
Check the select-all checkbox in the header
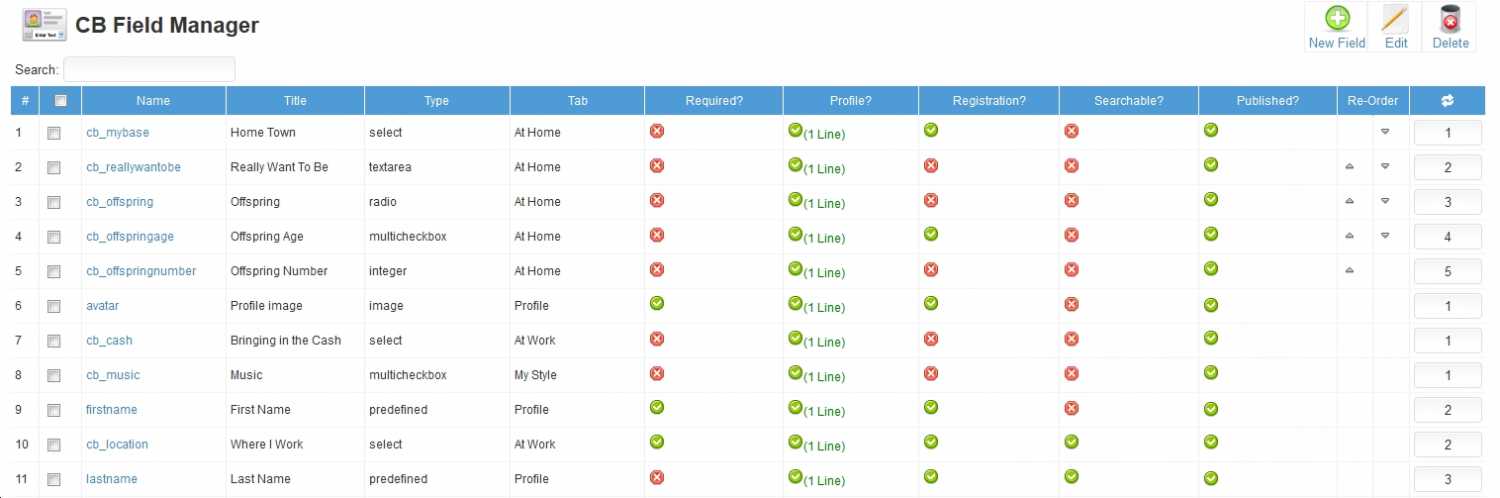click(x=60, y=100)
